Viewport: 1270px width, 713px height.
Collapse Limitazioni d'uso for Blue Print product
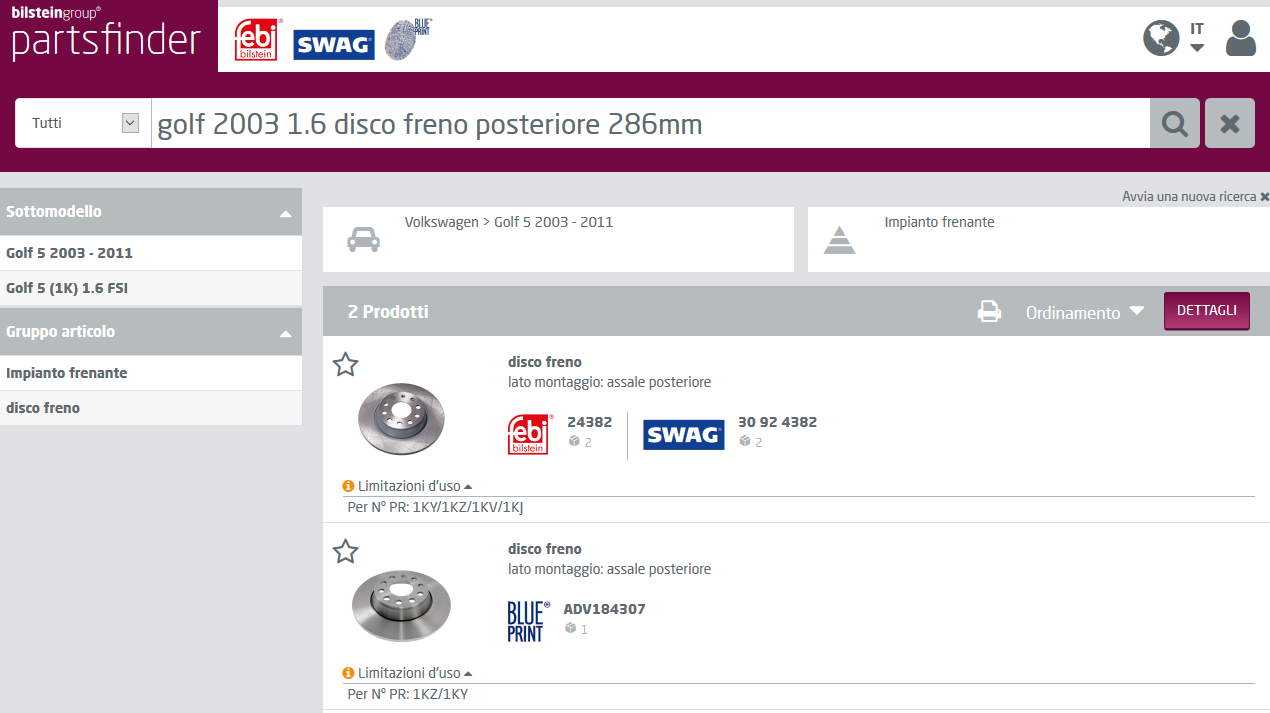tap(415, 673)
